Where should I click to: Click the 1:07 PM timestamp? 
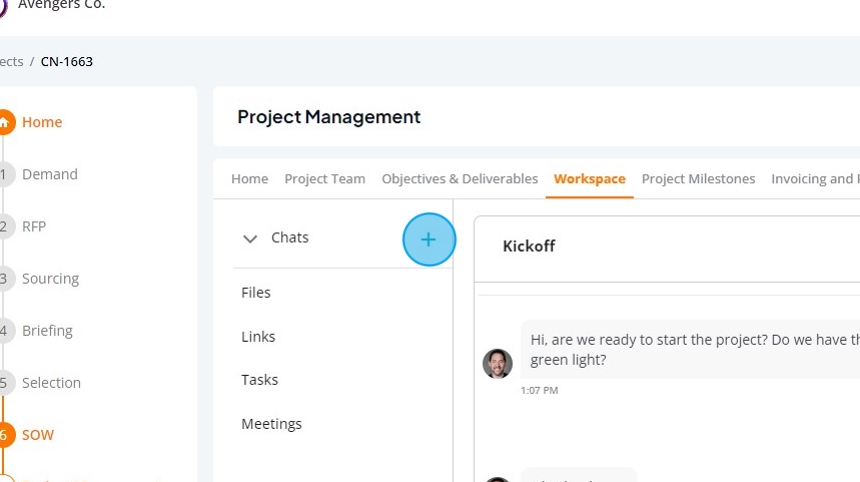(x=539, y=390)
